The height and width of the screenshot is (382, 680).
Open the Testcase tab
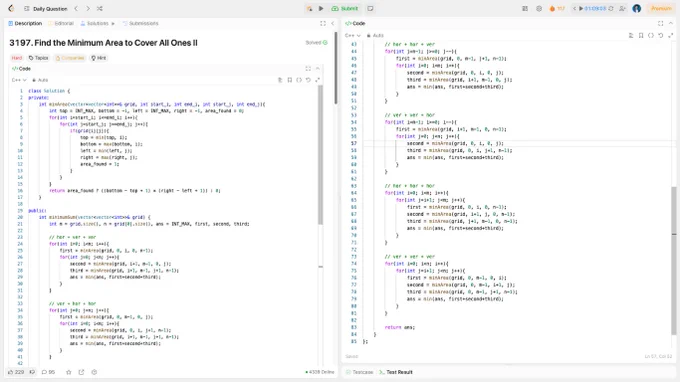360,372
